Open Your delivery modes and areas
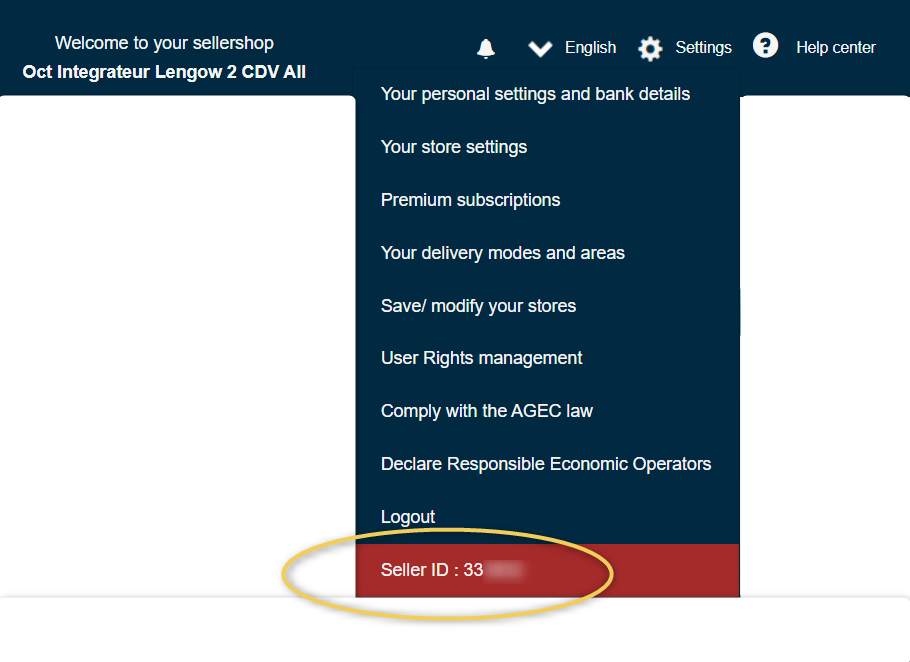Image resolution: width=910 pixels, height=662 pixels. [x=502, y=253]
